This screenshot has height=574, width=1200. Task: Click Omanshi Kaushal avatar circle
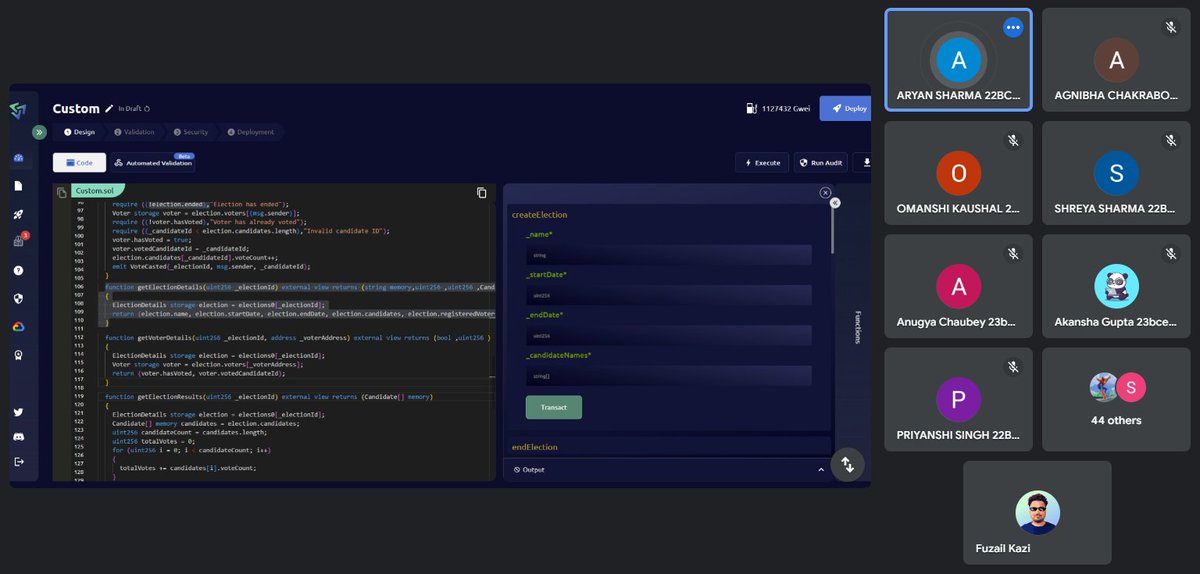(958, 174)
